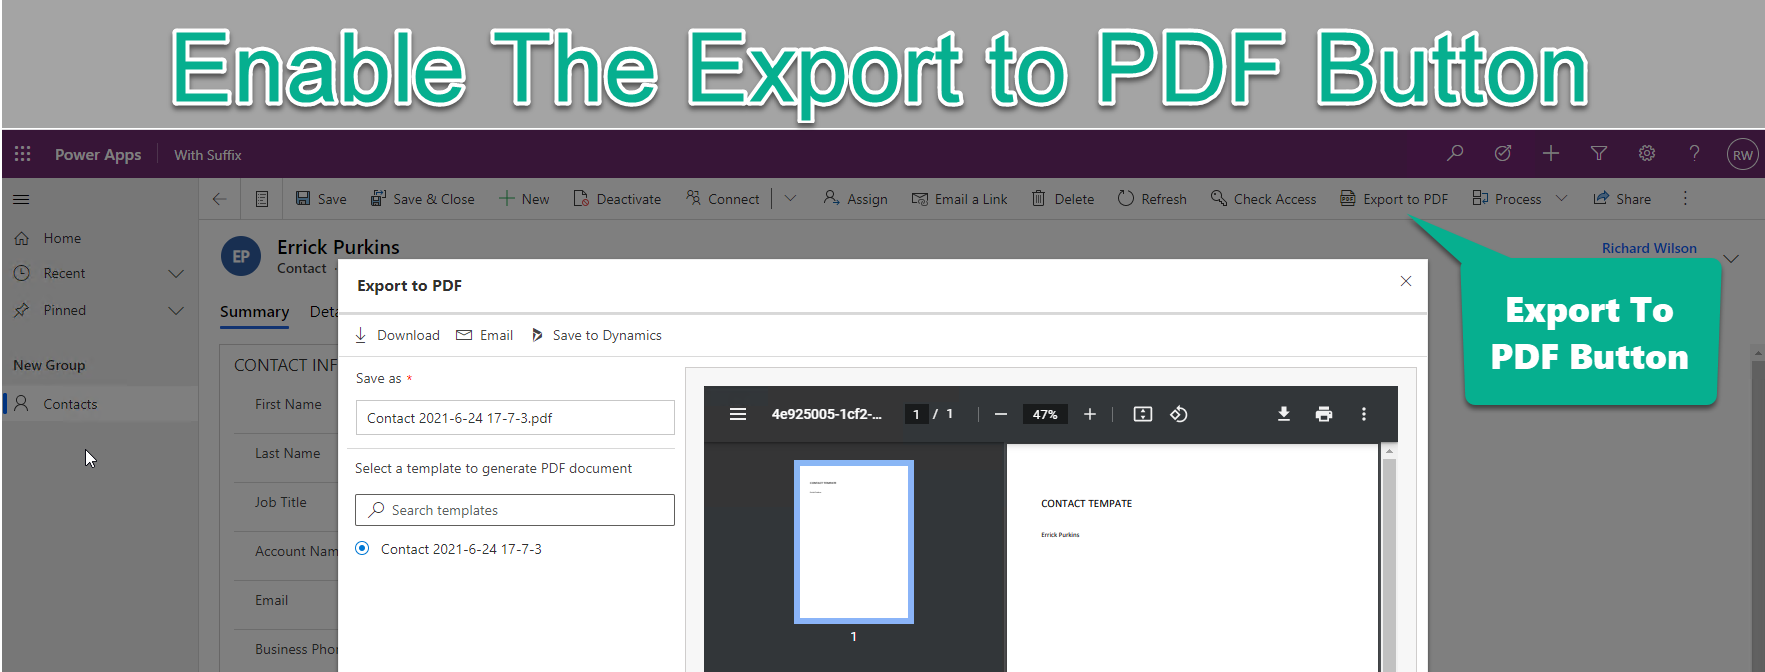Click the Connect command

[723, 199]
